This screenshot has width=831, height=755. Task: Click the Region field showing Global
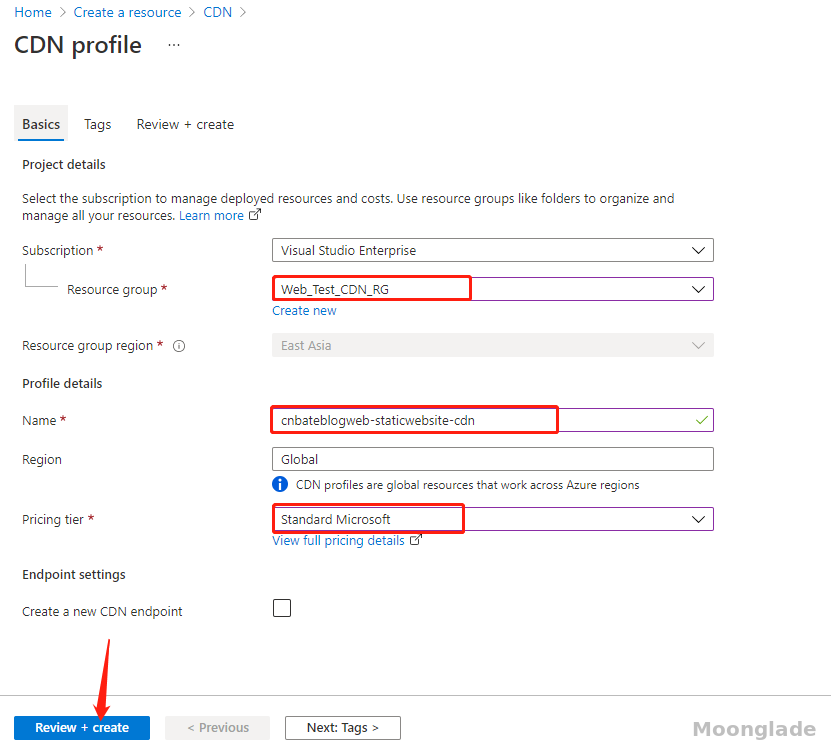click(493, 459)
